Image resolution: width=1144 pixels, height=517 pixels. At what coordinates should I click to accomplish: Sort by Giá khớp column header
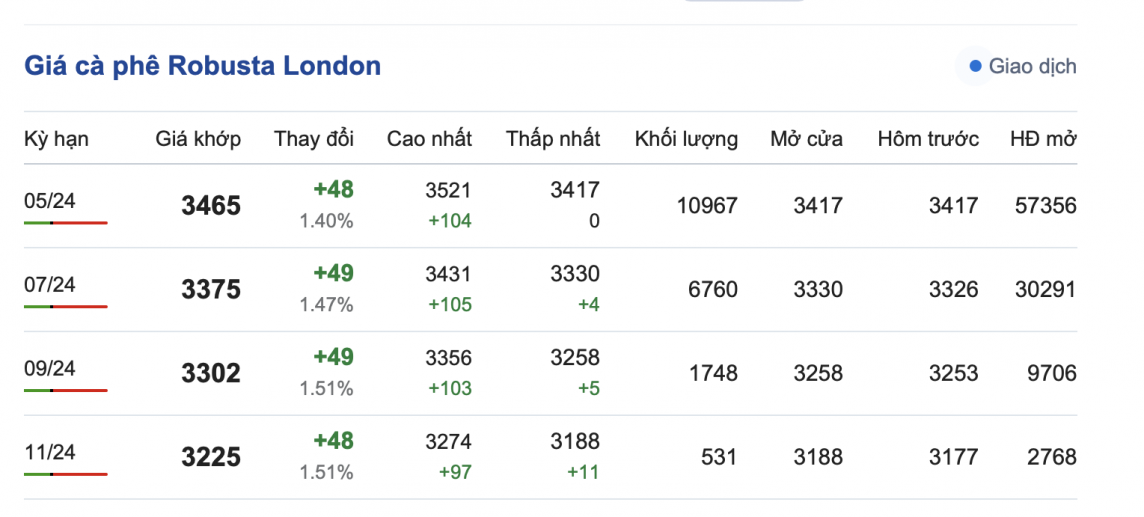[x=198, y=139]
